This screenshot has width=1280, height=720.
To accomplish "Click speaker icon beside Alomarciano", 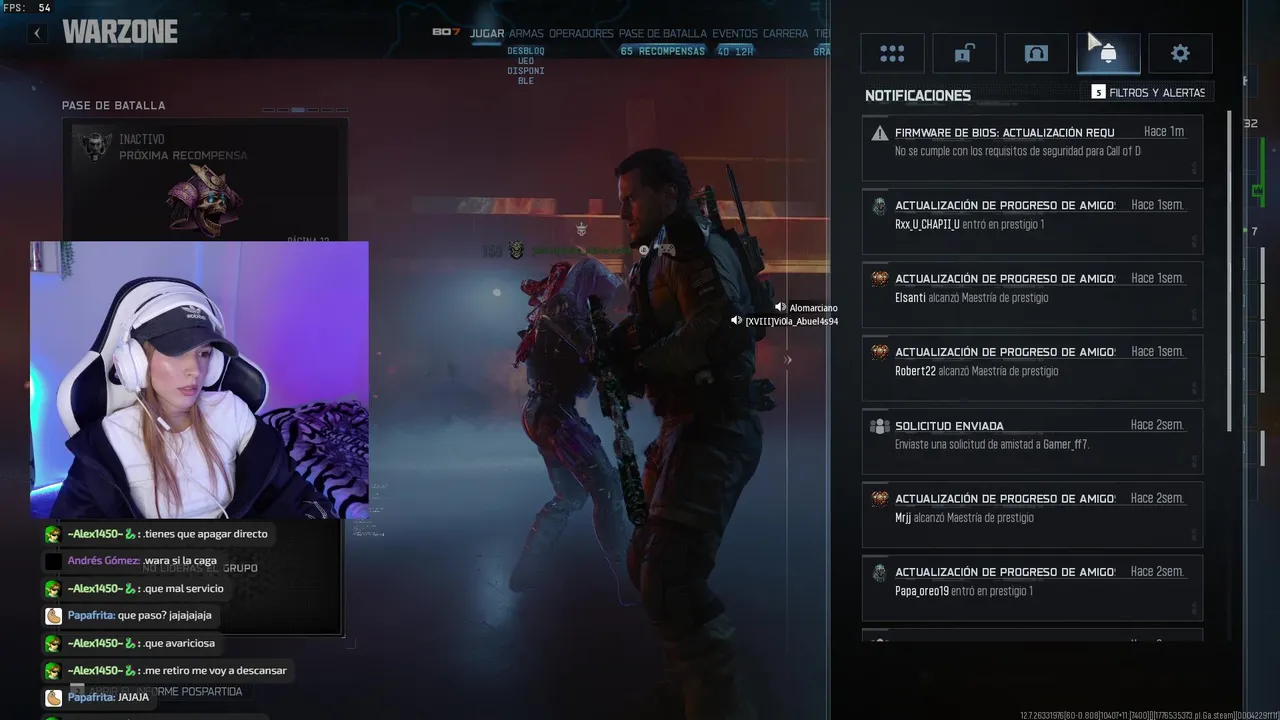I will (x=781, y=308).
